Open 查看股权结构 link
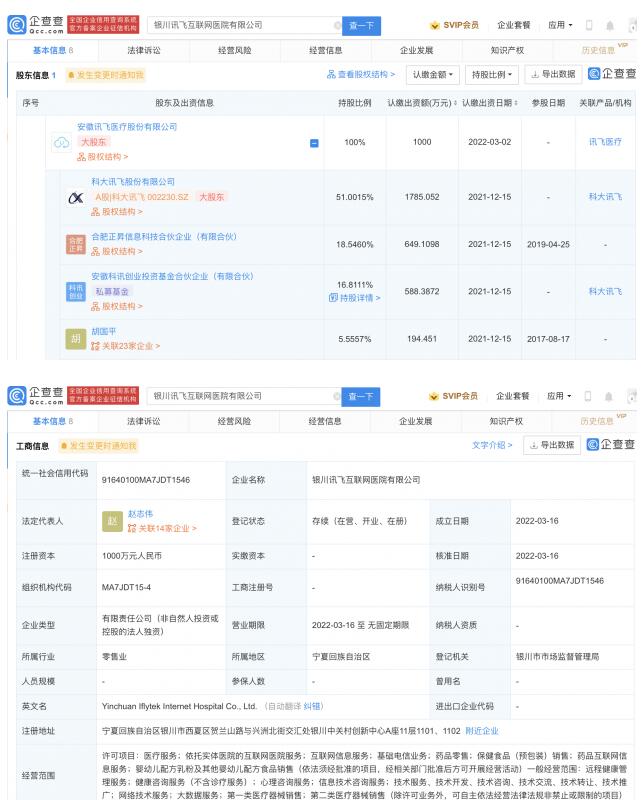 (x=361, y=74)
